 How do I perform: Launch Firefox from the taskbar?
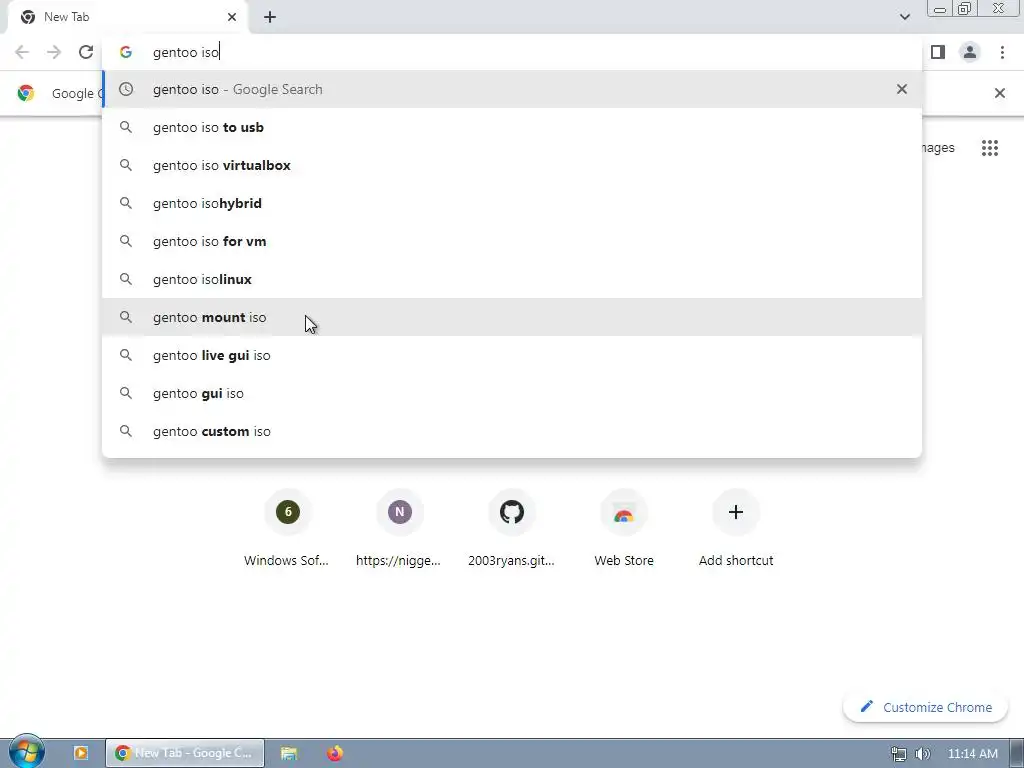pos(335,753)
